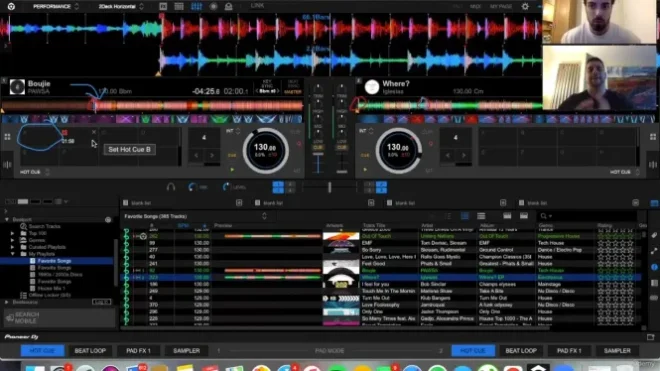
Task: Delete hot cue A with X
Action: coord(94,132)
